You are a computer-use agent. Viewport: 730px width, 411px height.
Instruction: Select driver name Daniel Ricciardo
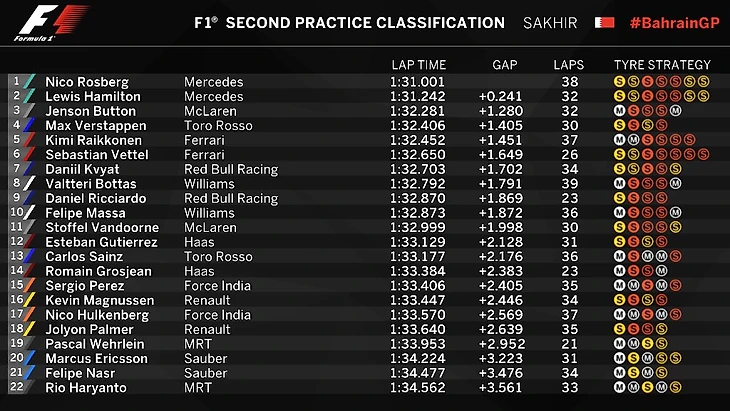point(89,198)
